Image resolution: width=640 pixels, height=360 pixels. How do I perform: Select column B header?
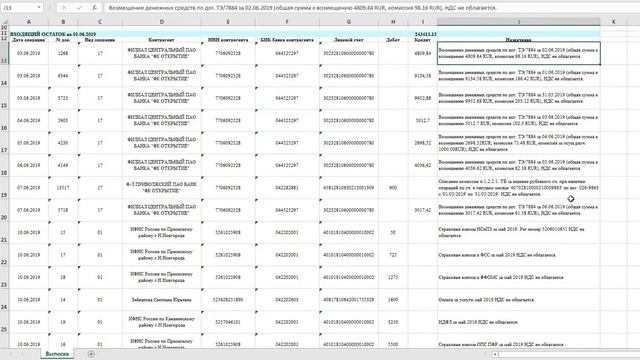click(63, 22)
